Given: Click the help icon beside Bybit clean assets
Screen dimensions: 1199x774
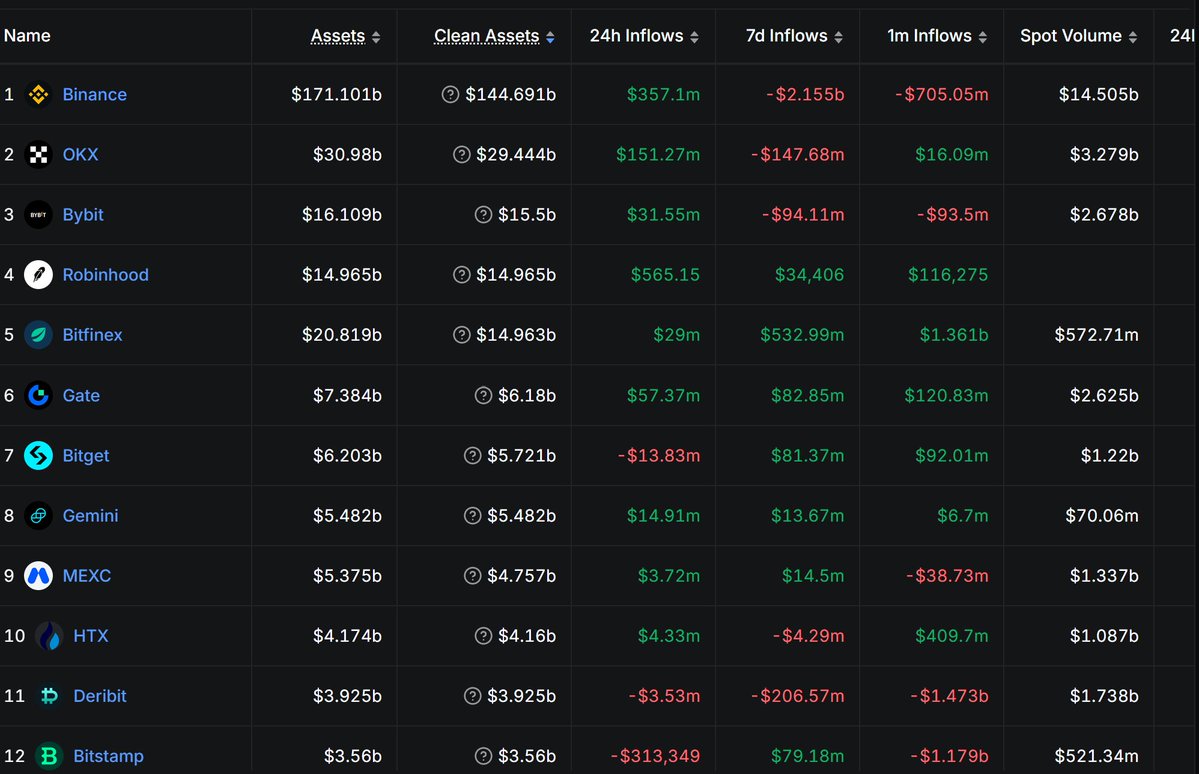Looking at the screenshot, I should [483, 215].
